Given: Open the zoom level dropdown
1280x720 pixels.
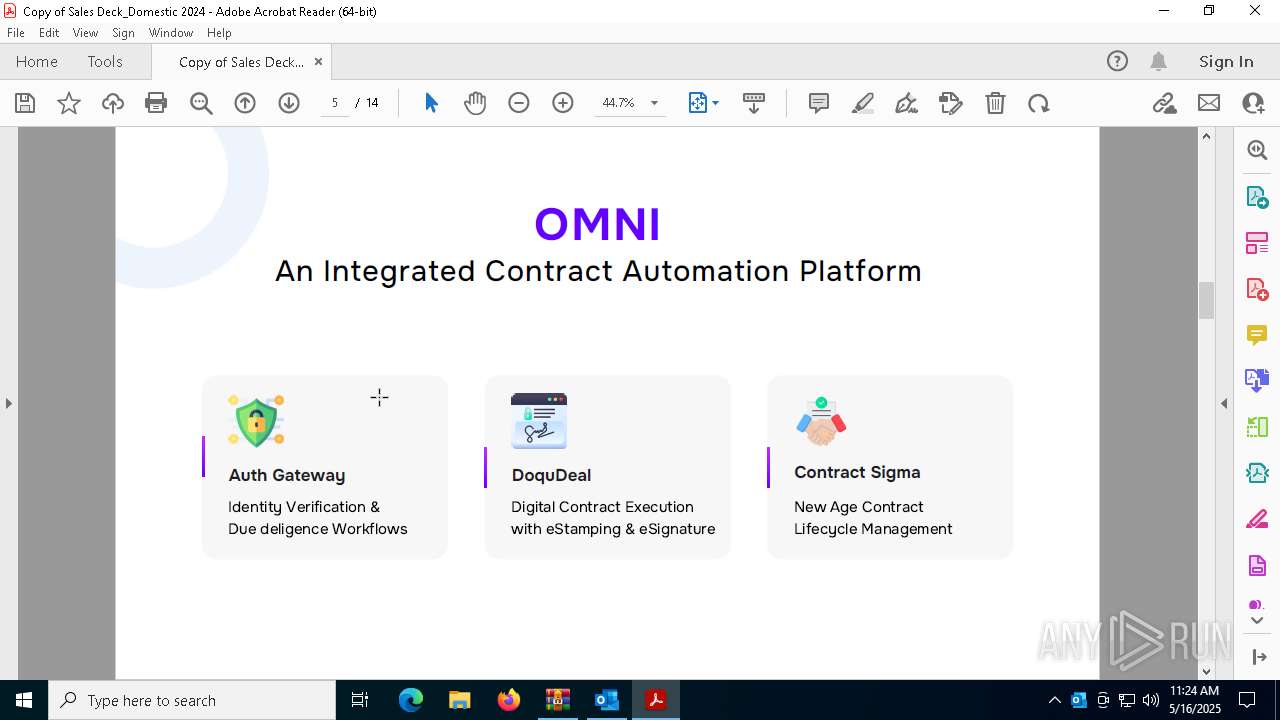Looking at the screenshot, I should [x=654, y=103].
